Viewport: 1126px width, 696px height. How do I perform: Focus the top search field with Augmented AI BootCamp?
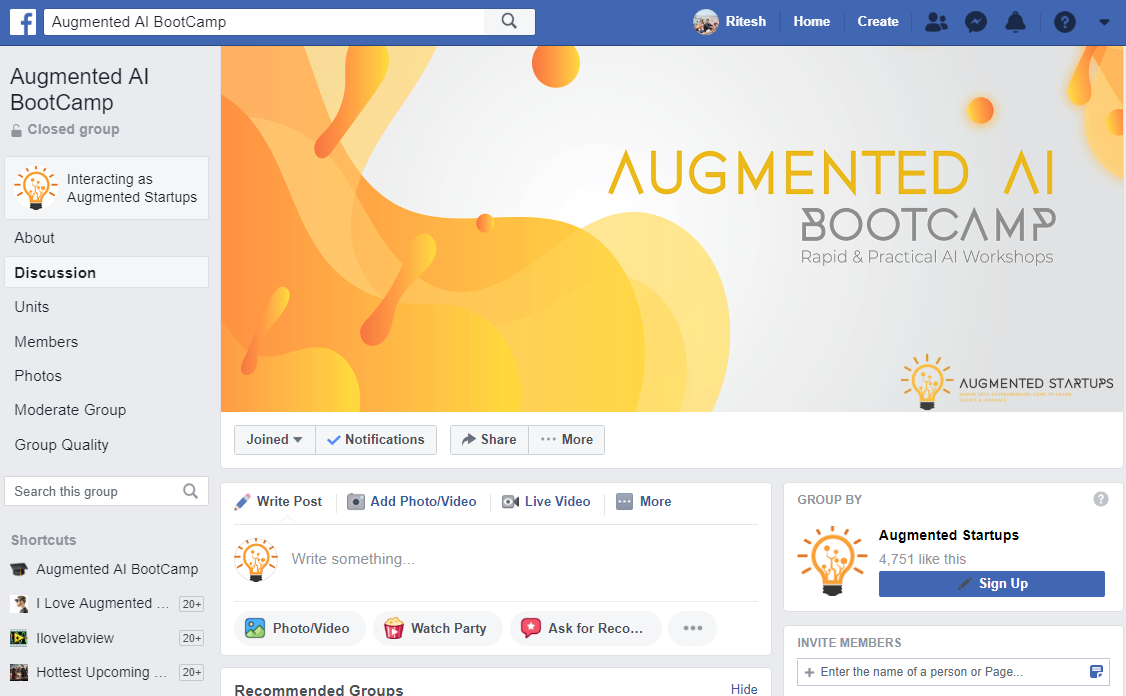(x=264, y=22)
